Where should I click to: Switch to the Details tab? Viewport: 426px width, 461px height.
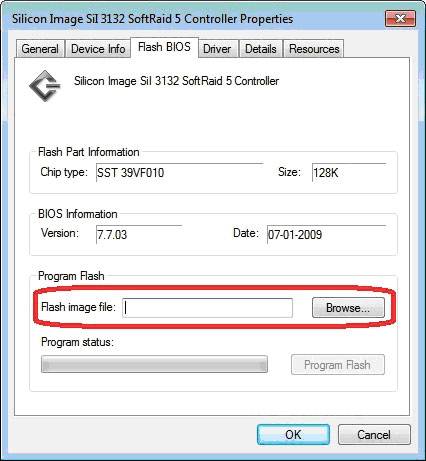tap(261, 49)
